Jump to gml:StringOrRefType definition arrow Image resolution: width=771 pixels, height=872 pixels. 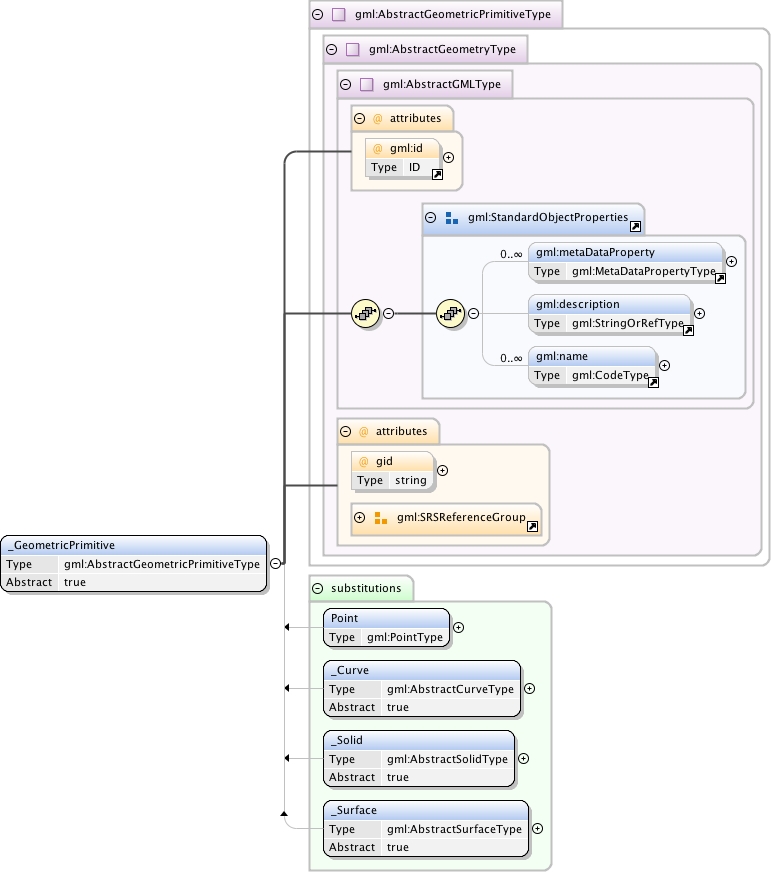[x=688, y=331]
